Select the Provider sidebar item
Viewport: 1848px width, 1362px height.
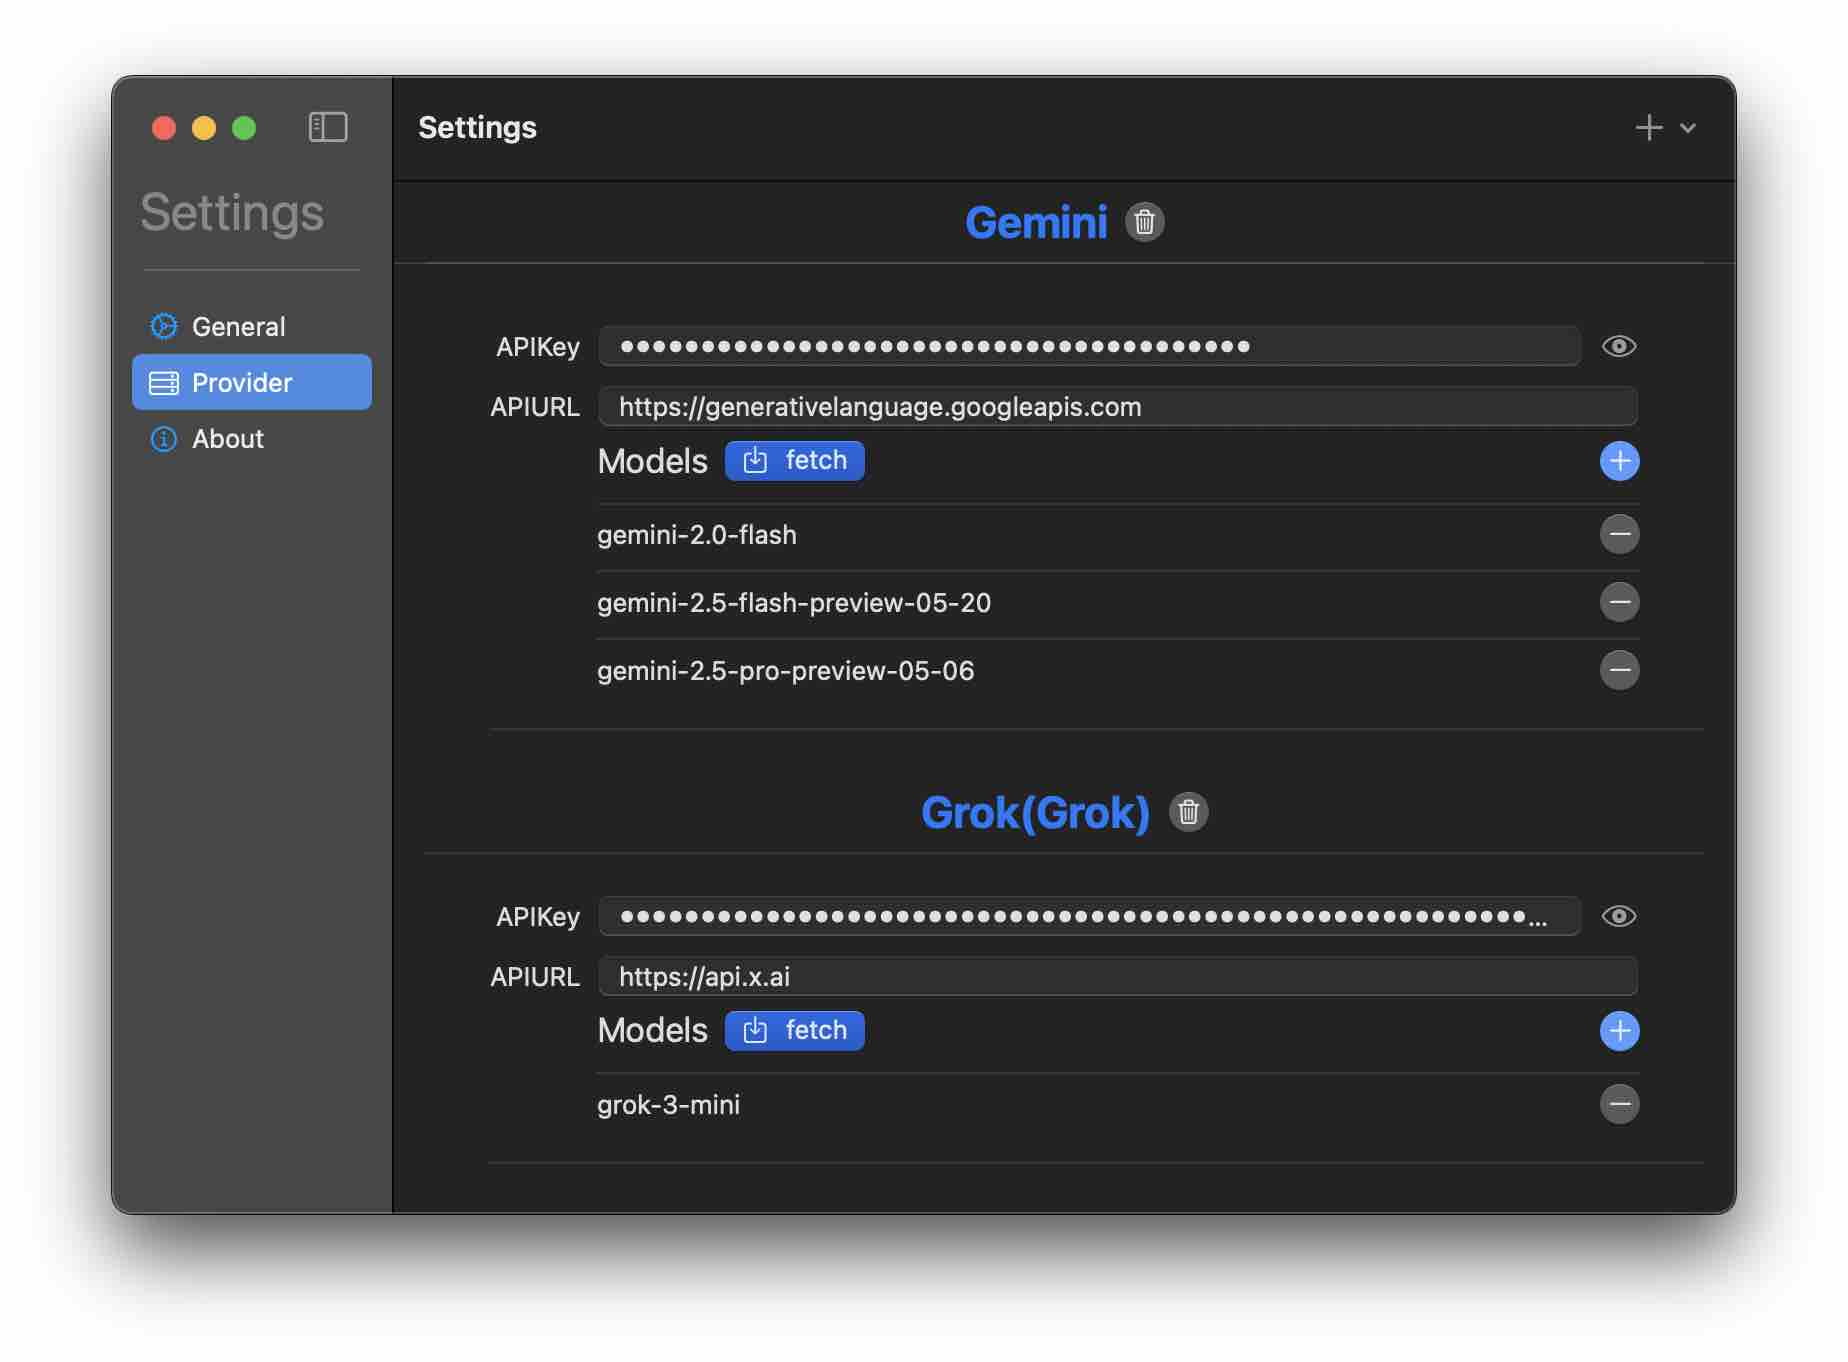tap(252, 382)
